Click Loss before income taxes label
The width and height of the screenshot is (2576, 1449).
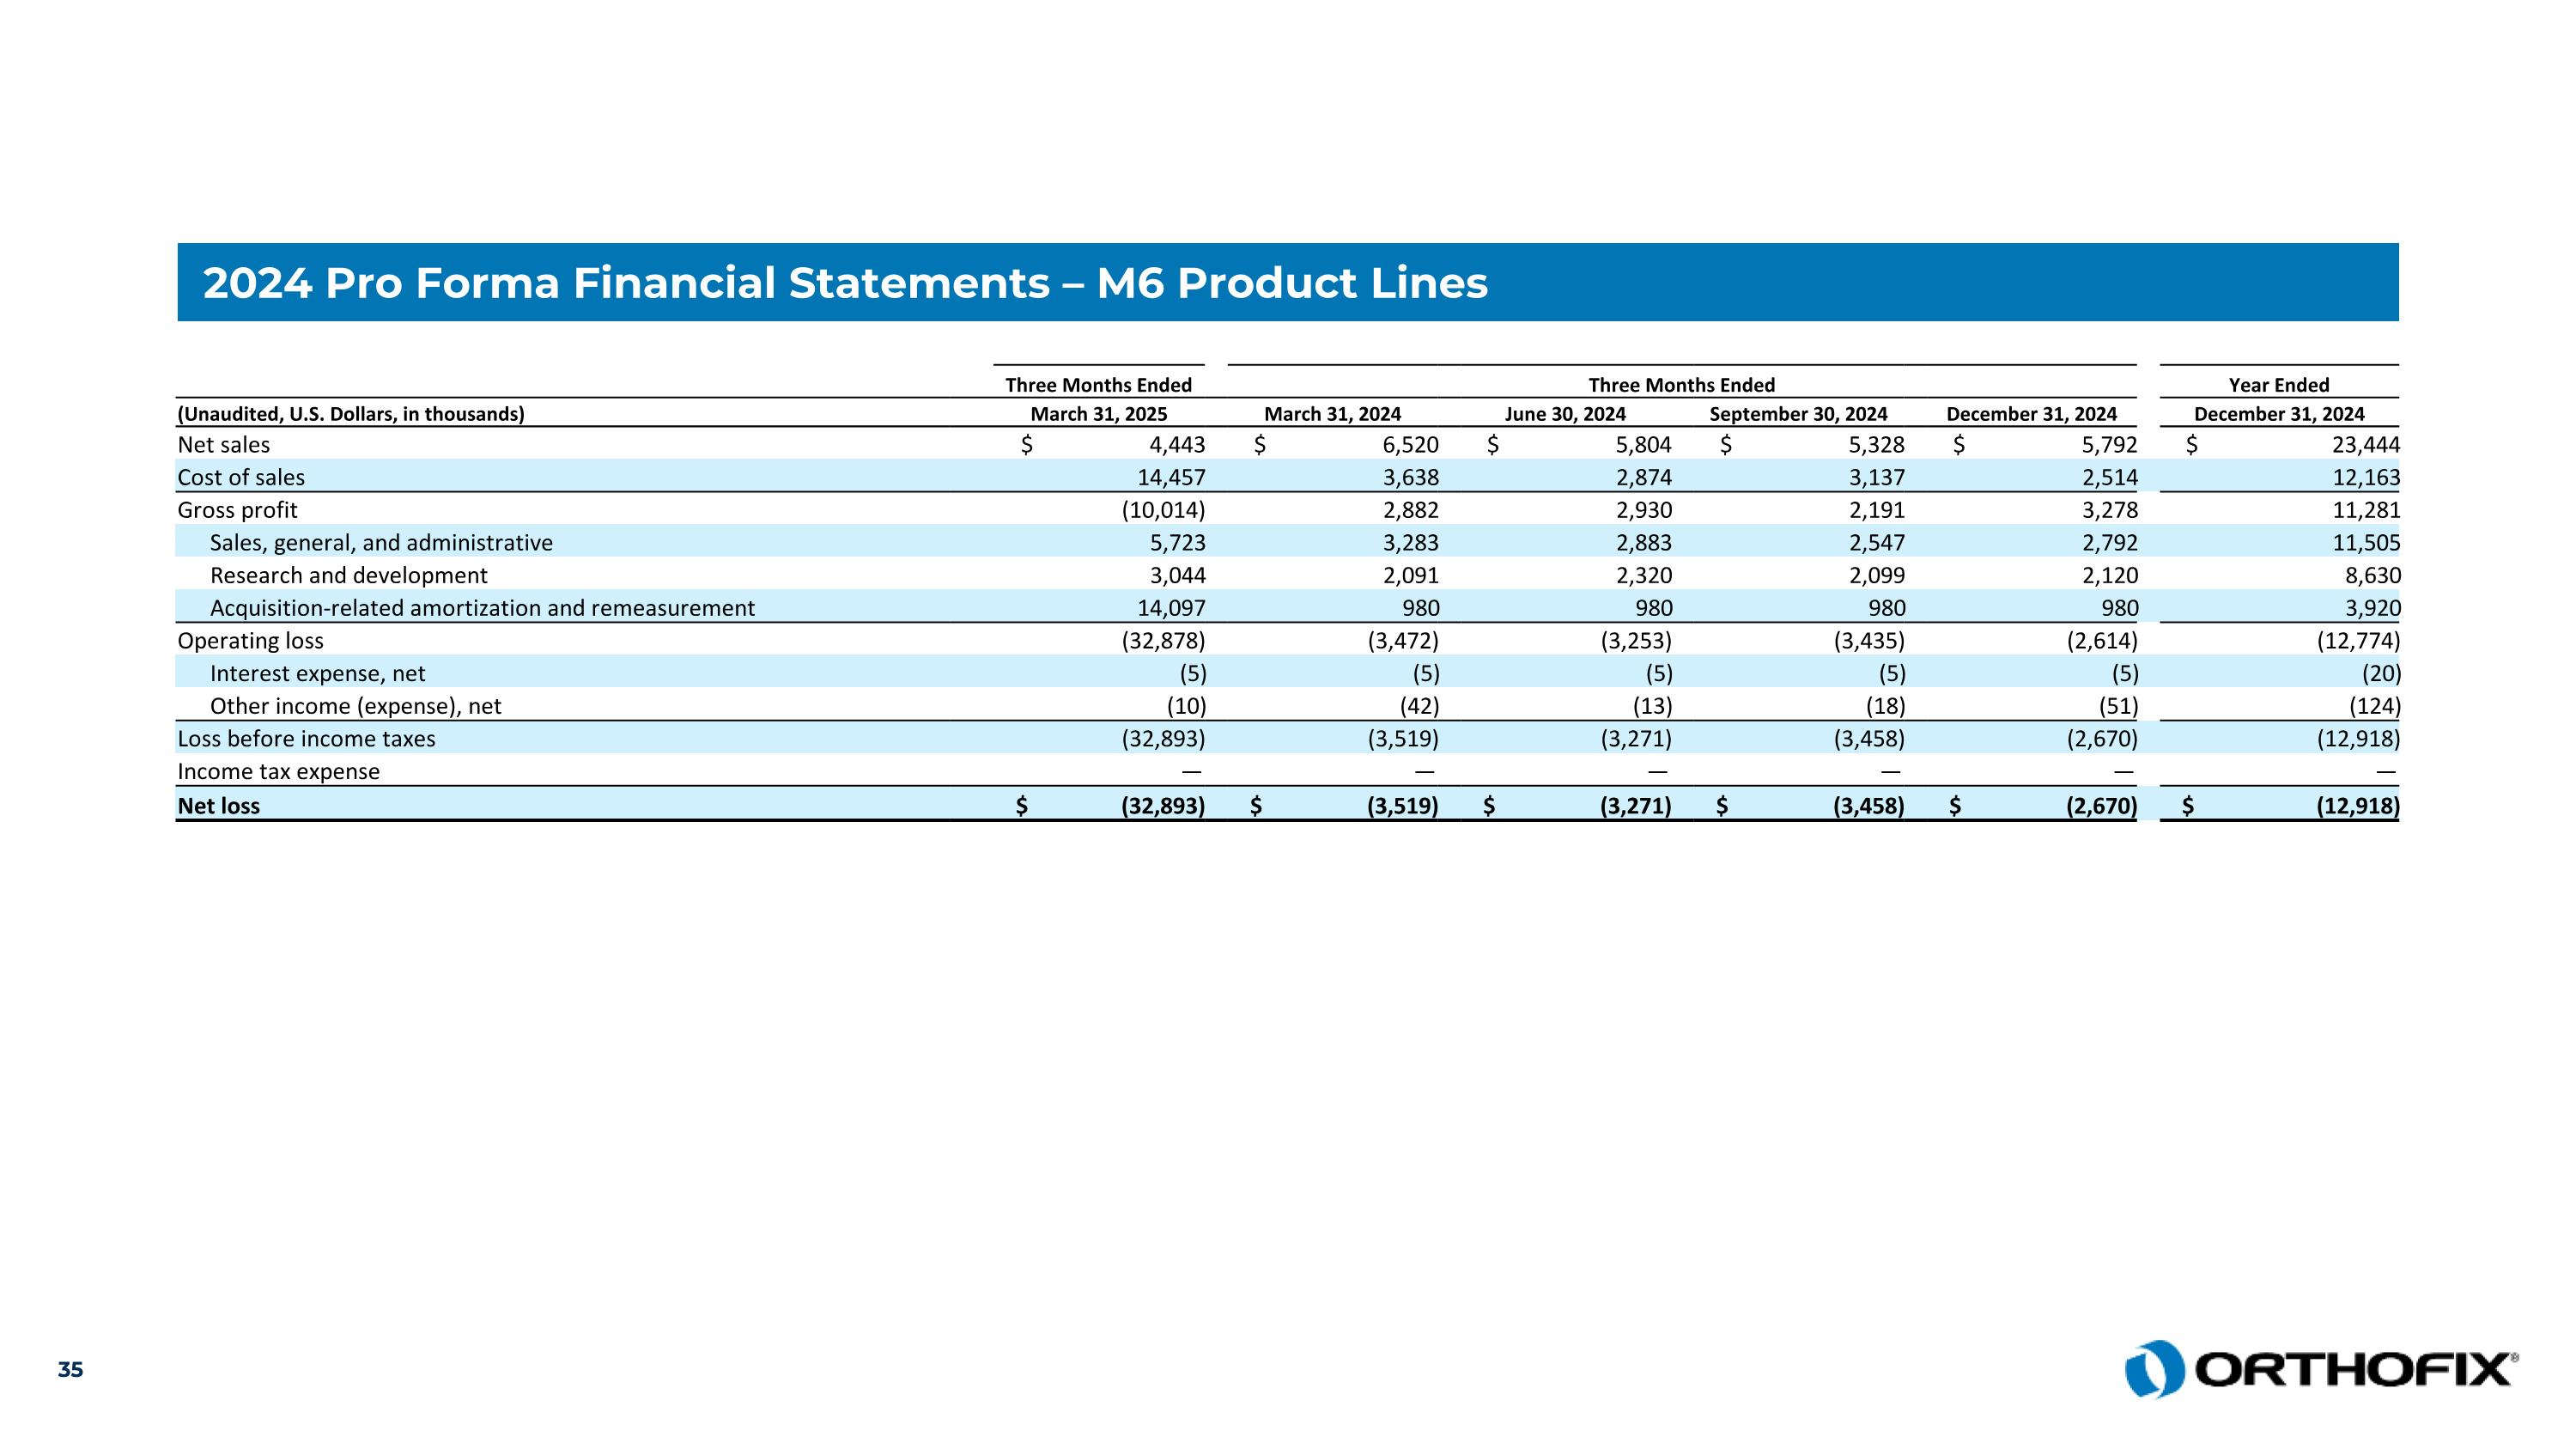(306, 739)
